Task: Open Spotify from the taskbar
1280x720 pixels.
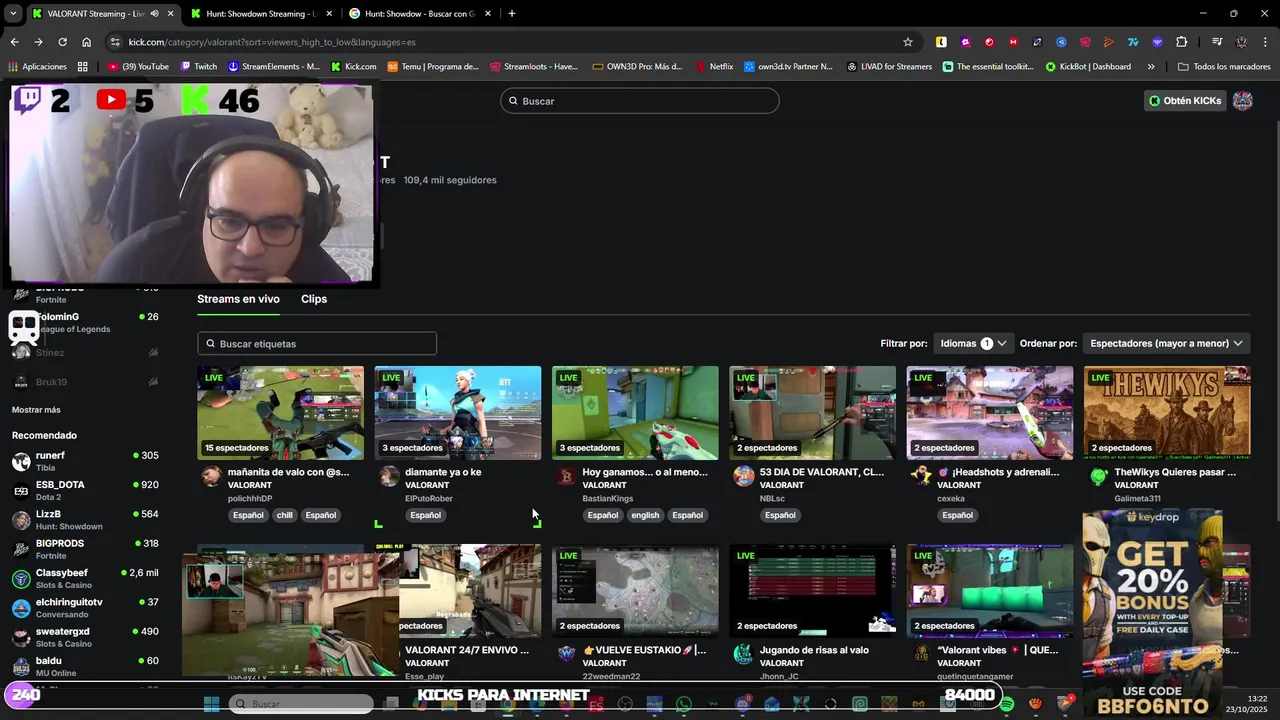Action: coord(1007,704)
